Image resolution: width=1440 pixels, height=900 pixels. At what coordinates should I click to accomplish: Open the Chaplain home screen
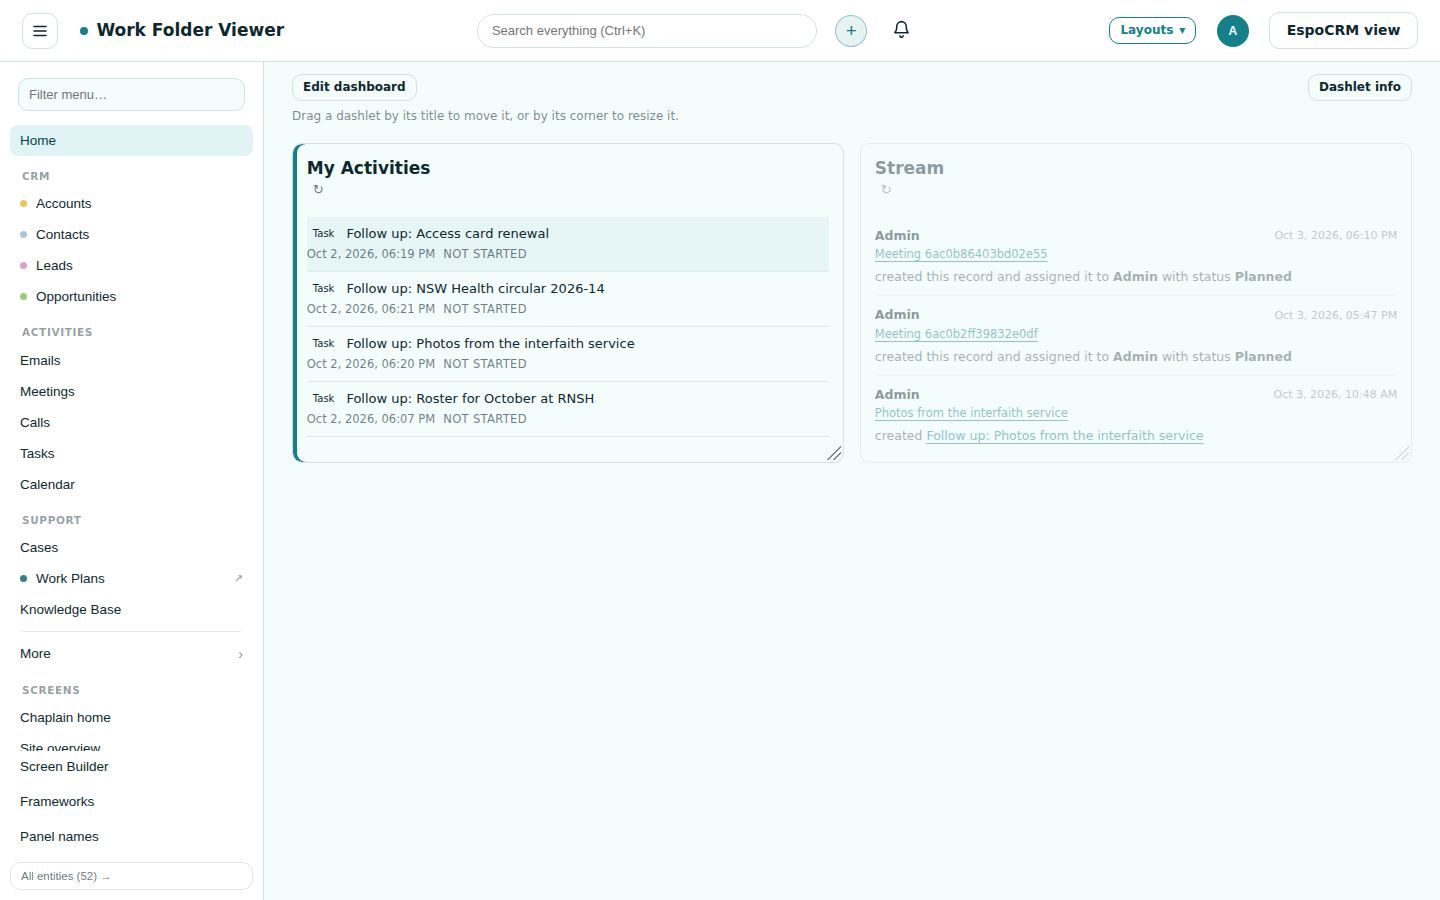(131, 717)
